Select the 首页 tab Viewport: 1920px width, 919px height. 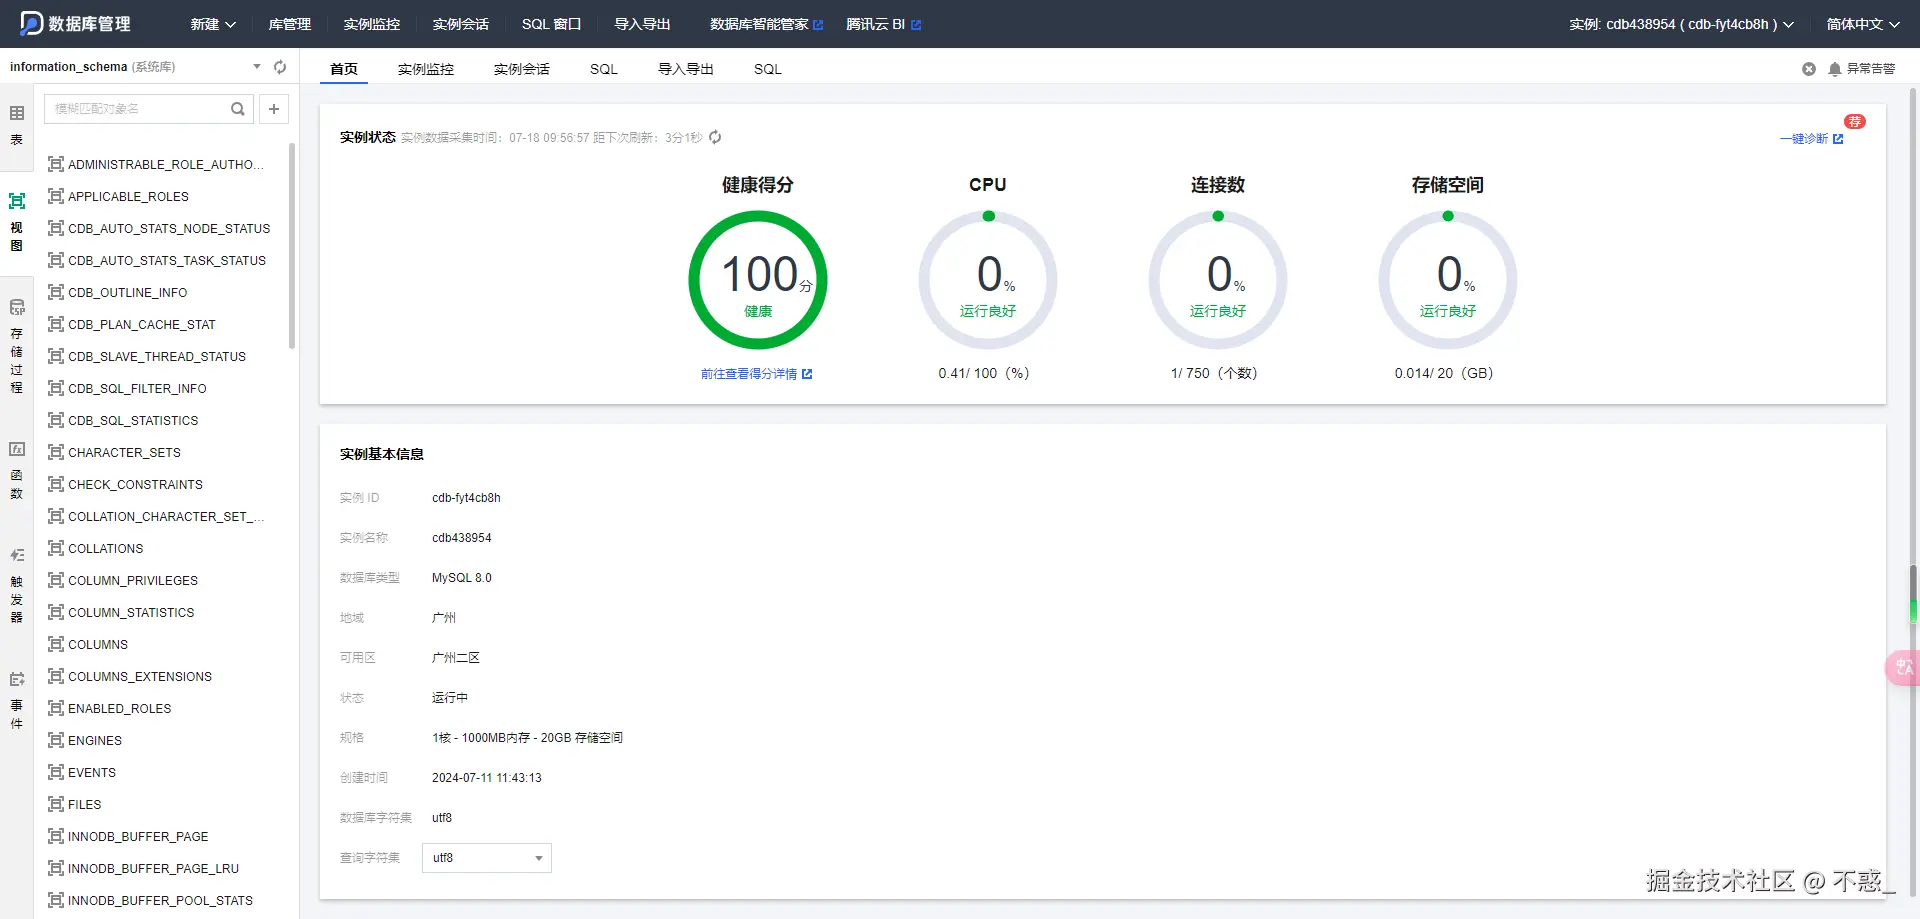[344, 69]
